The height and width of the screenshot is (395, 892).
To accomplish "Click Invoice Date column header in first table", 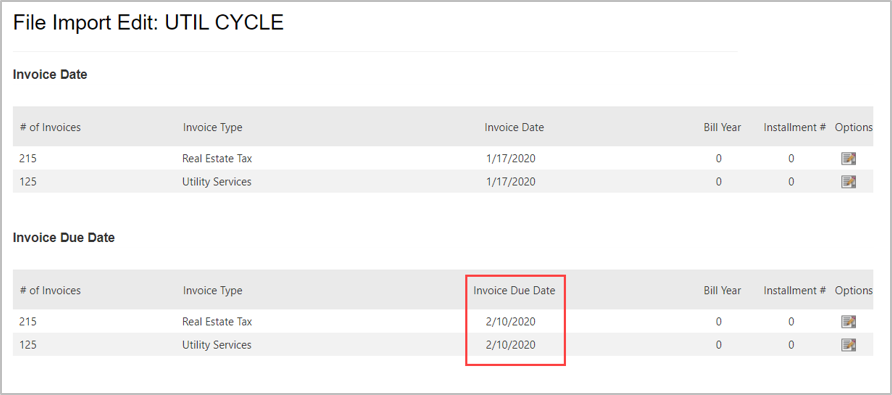I will point(514,127).
